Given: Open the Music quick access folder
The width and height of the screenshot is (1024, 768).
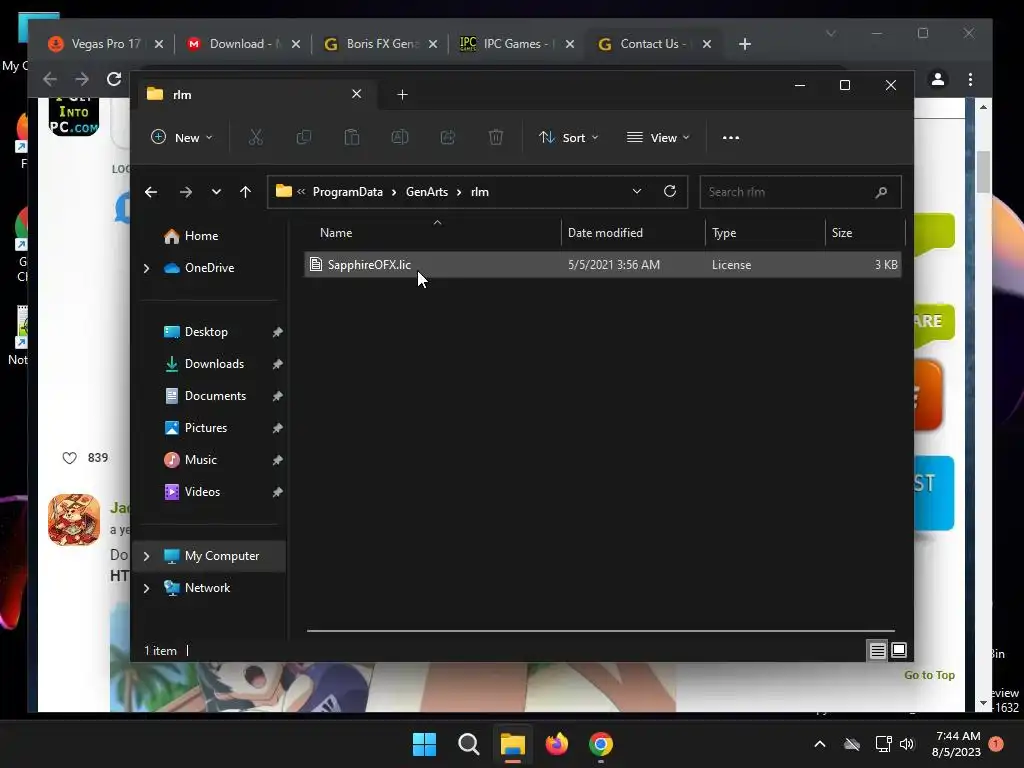Looking at the screenshot, I should pyautogui.click(x=200, y=460).
